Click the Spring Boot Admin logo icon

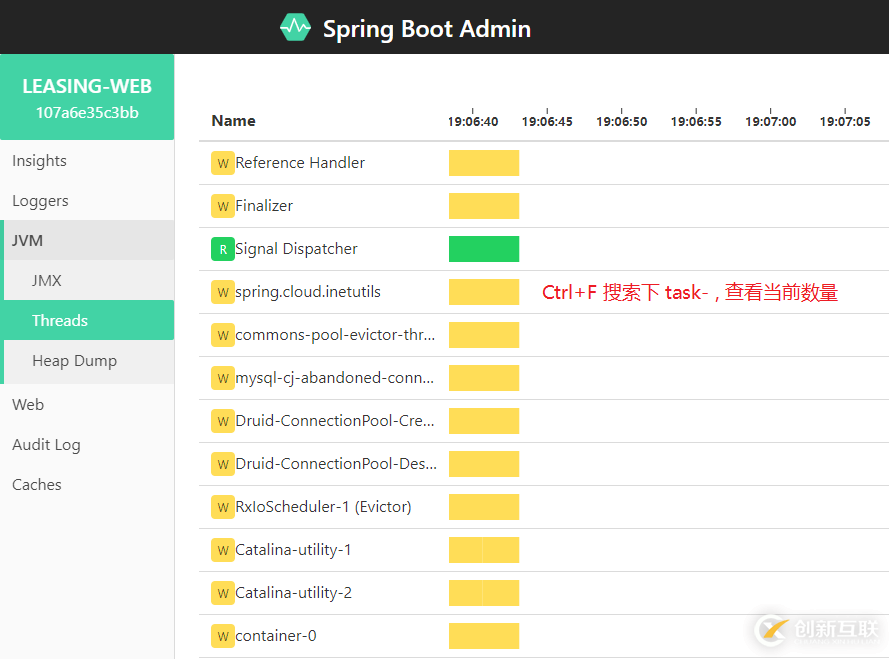pos(294,27)
